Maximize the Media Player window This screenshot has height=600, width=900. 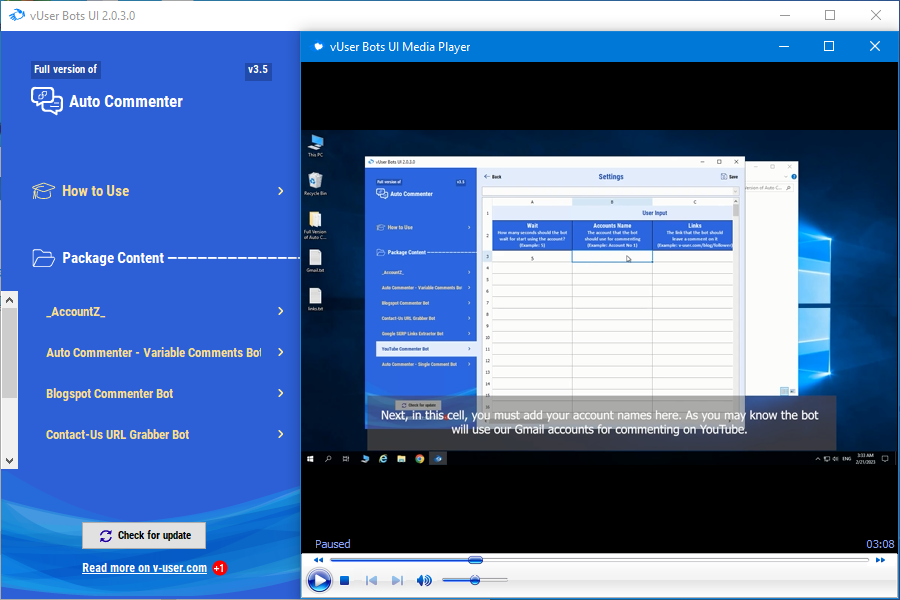click(x=829, y=47)
